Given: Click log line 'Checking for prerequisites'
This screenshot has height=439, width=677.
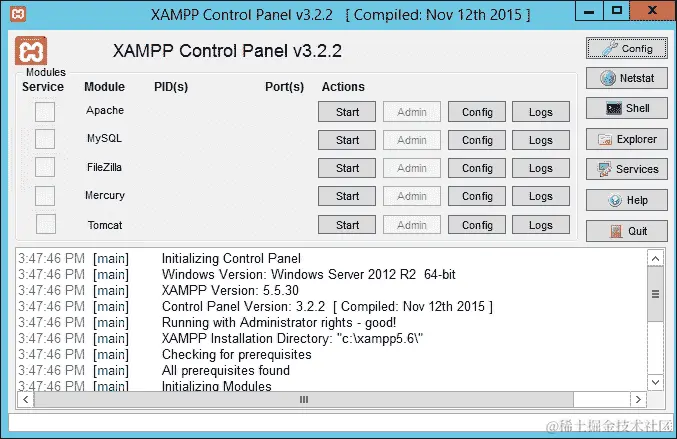Looking at the screenshot, I should [237, 354].
